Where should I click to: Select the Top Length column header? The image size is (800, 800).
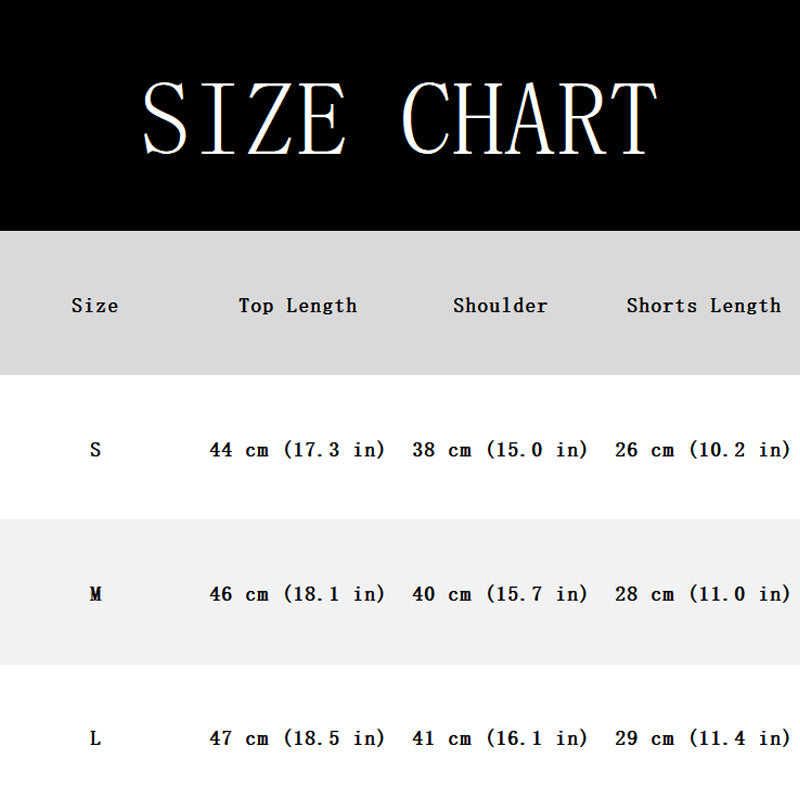coord(298,306)
